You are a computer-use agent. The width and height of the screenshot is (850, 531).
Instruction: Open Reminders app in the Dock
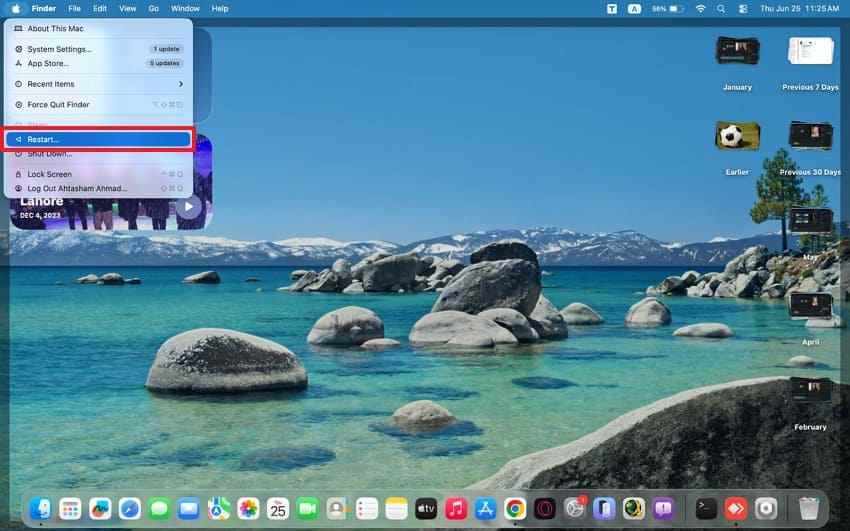coord(367,509)
